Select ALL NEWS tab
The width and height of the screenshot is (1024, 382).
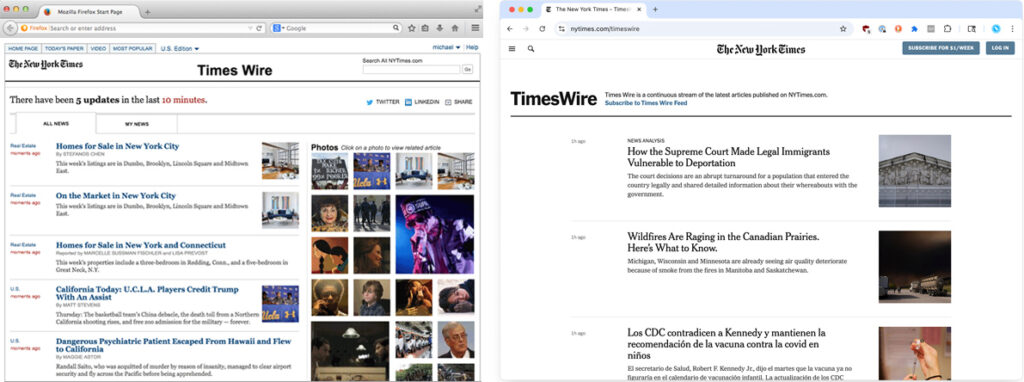pyautogui.click(x=56, y=123)
